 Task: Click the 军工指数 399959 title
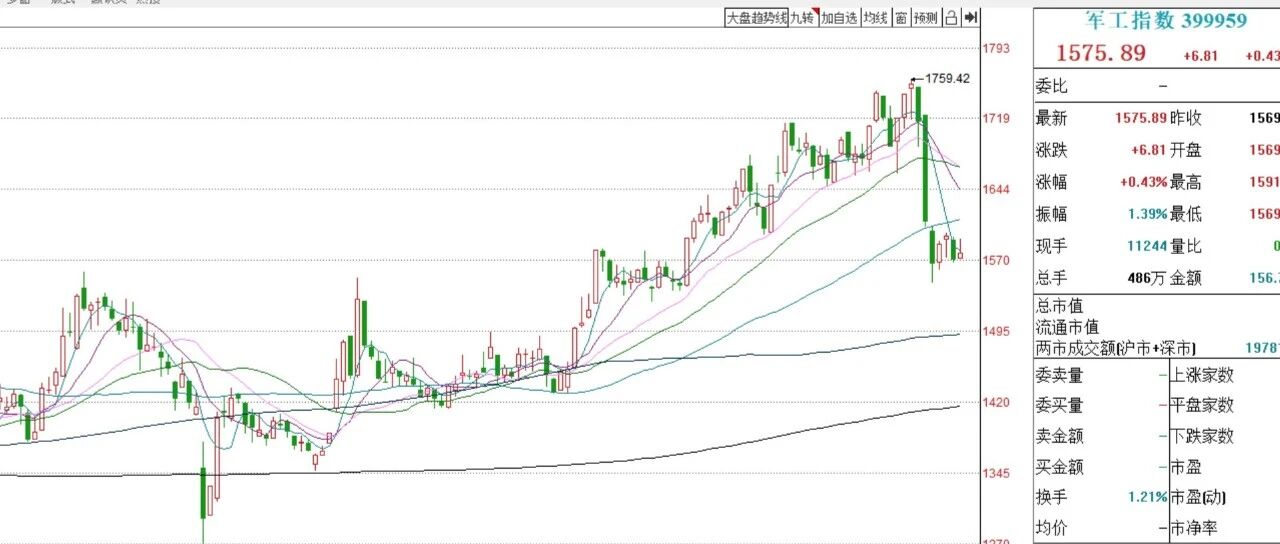pos(1166,20)
